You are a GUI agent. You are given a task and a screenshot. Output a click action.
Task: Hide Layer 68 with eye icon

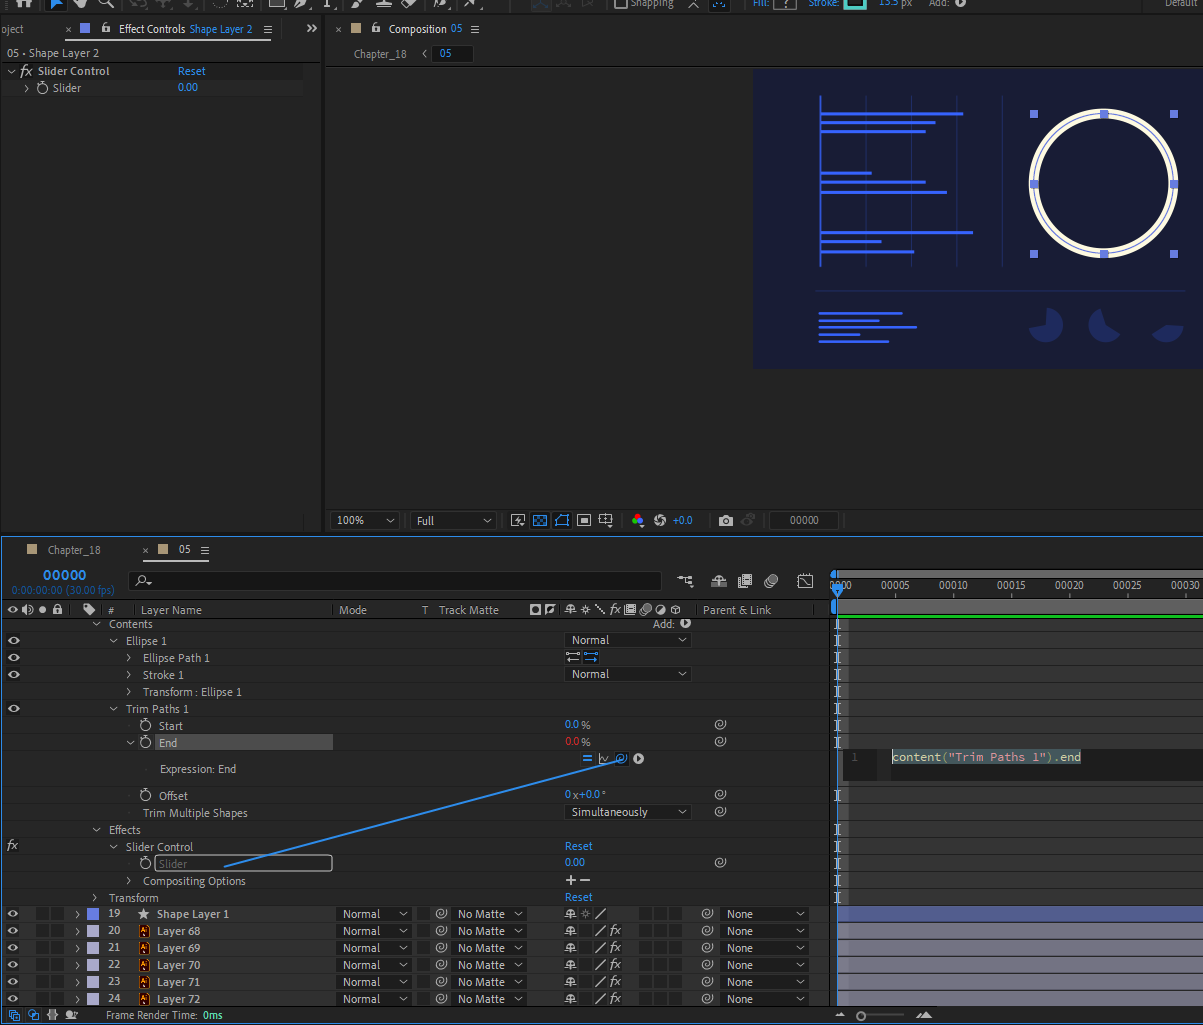click(x=14, y=931)
